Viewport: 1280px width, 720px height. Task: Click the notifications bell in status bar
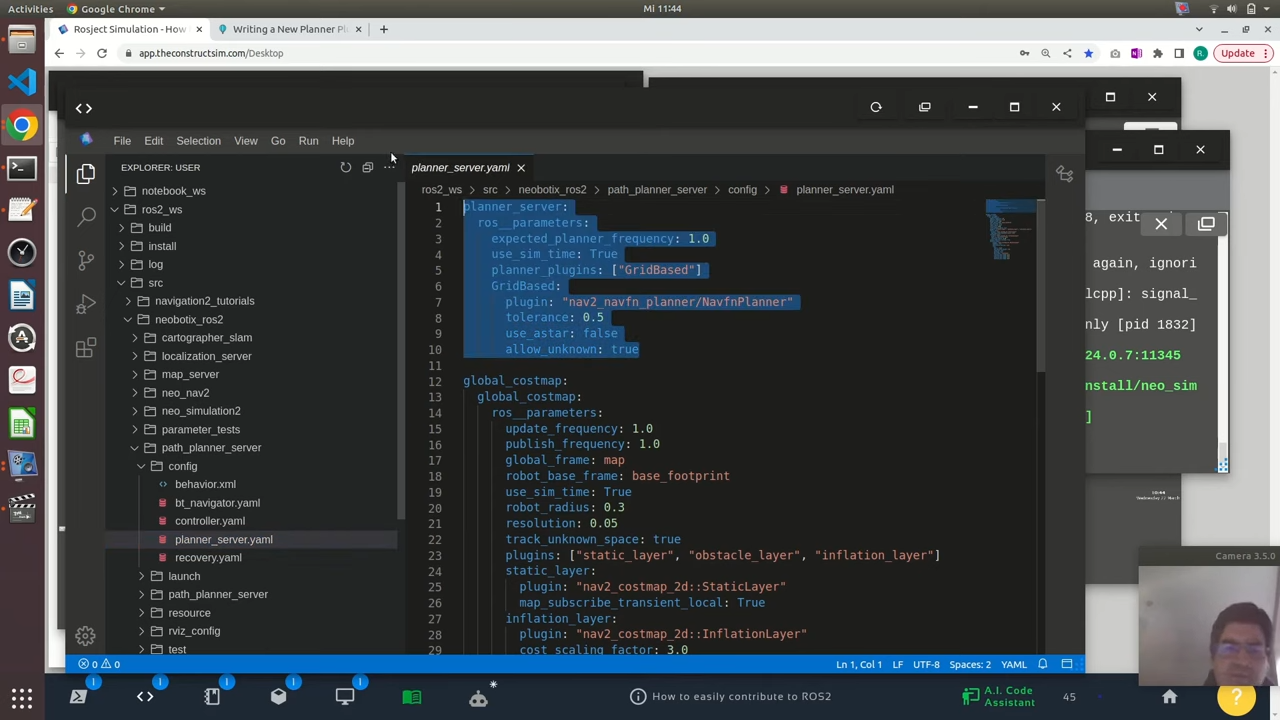pyautogui.click(x=1042, y=664)
